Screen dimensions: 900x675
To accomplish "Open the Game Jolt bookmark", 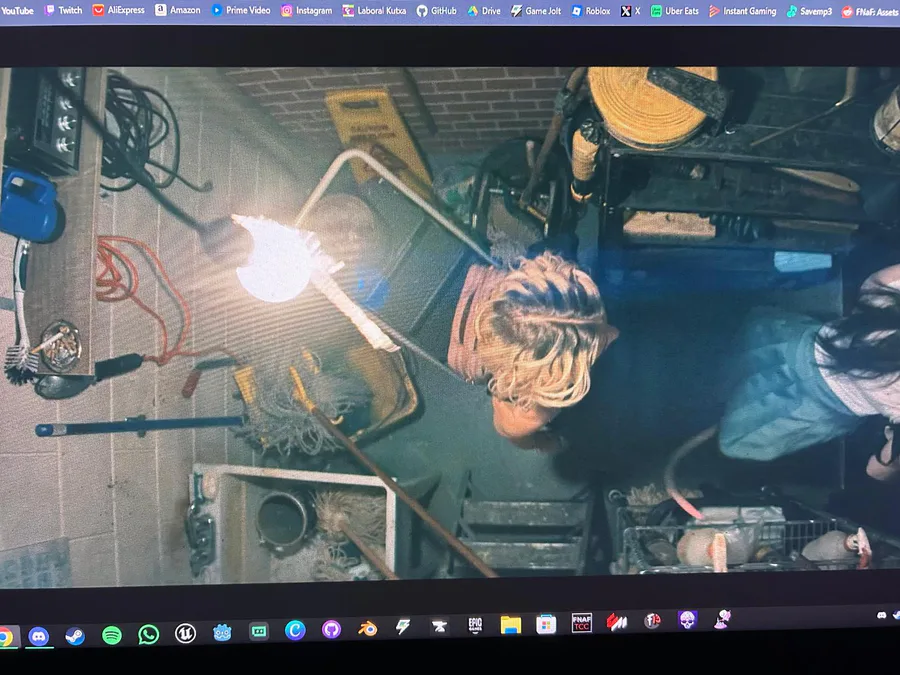I will [536, 10].
